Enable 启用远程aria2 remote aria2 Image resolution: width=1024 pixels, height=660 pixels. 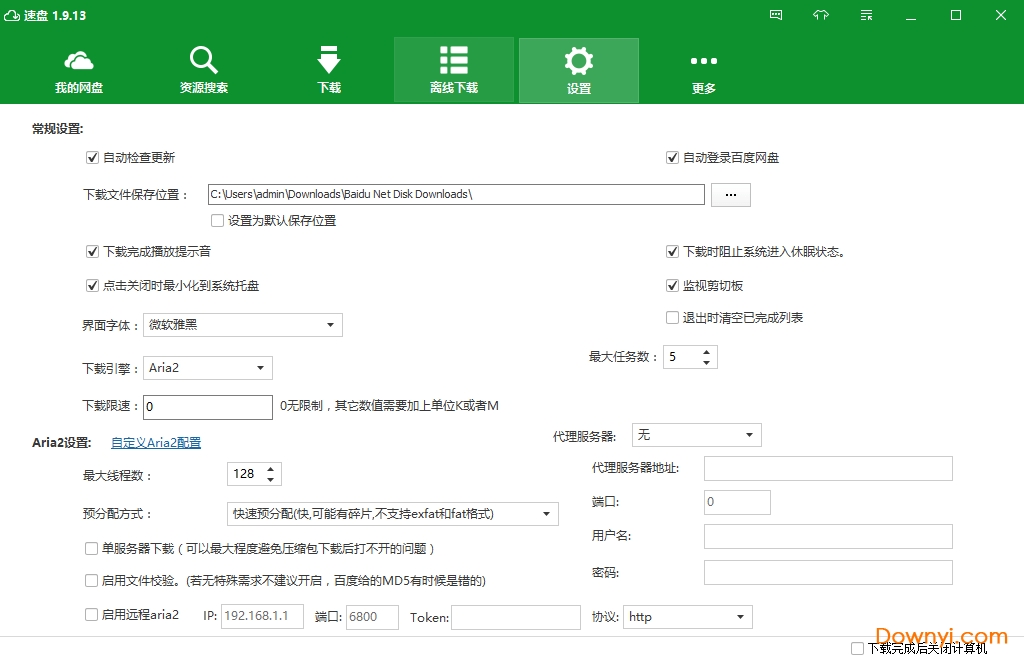(x=90, y=616)
